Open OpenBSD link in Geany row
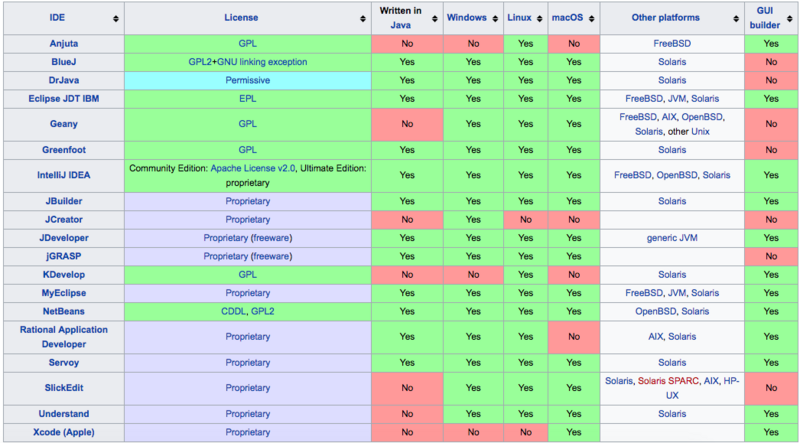 [702, 117]
